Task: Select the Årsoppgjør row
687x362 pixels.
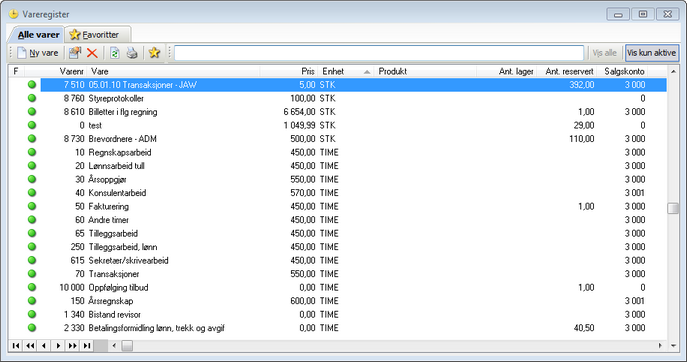Action: (337, 179)
